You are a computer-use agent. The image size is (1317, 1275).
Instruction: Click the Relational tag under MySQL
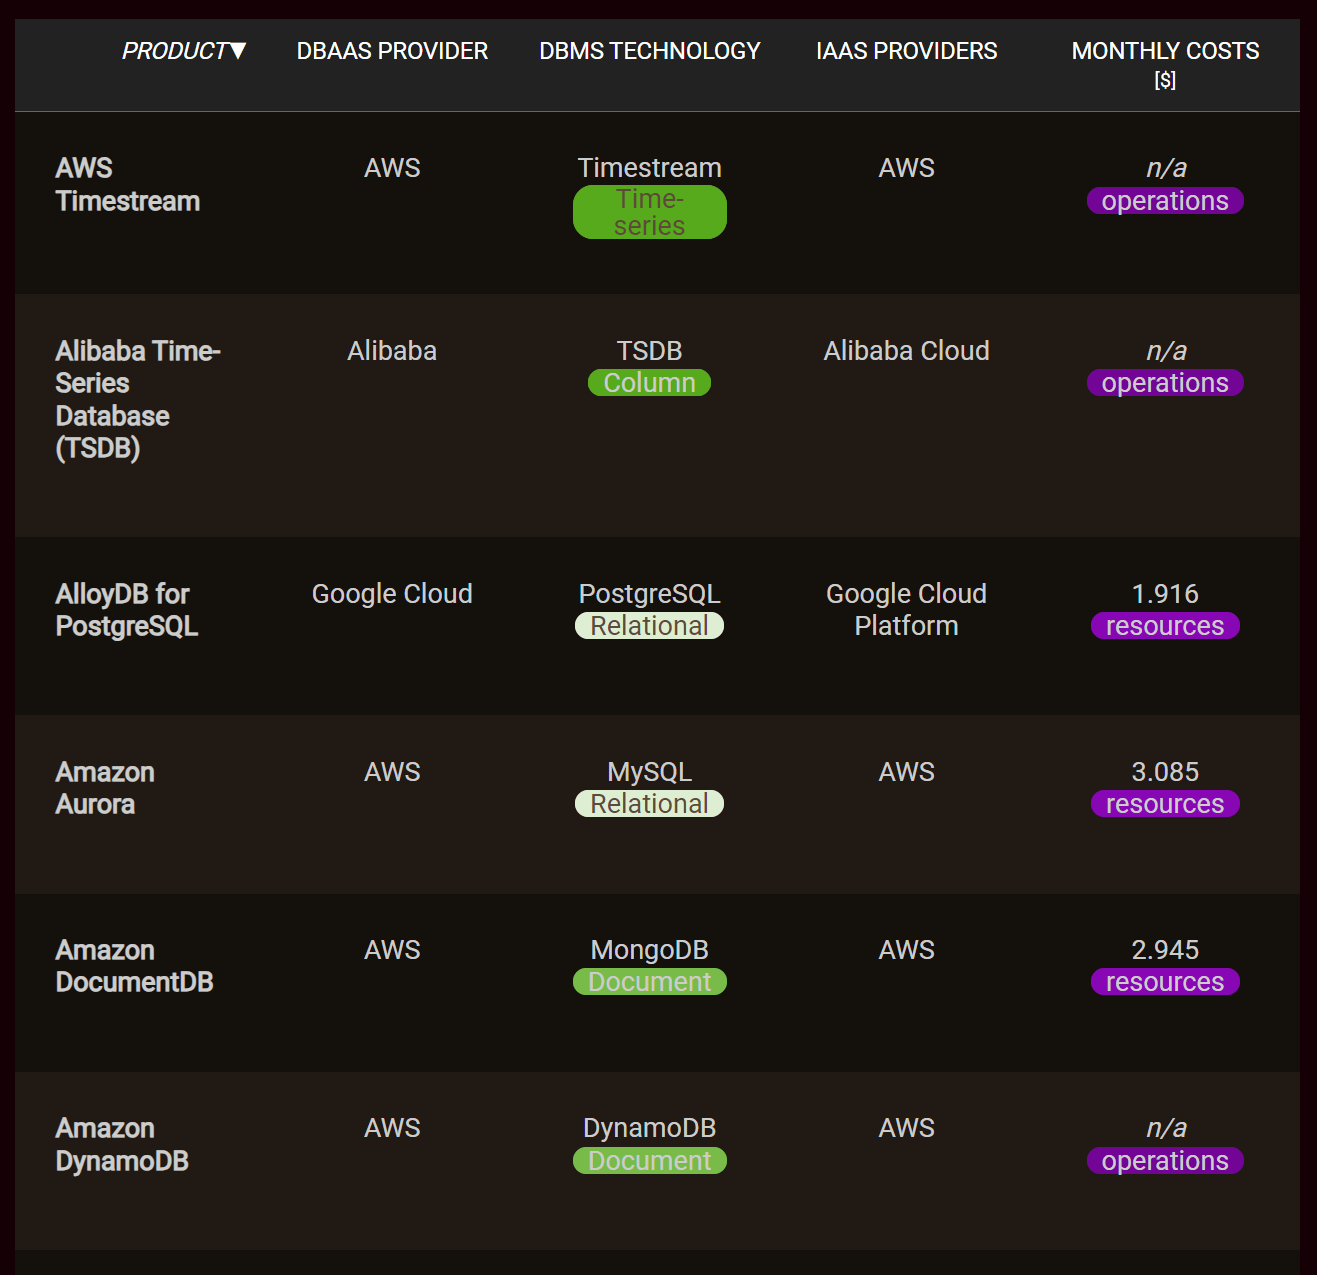coord(649,804)
